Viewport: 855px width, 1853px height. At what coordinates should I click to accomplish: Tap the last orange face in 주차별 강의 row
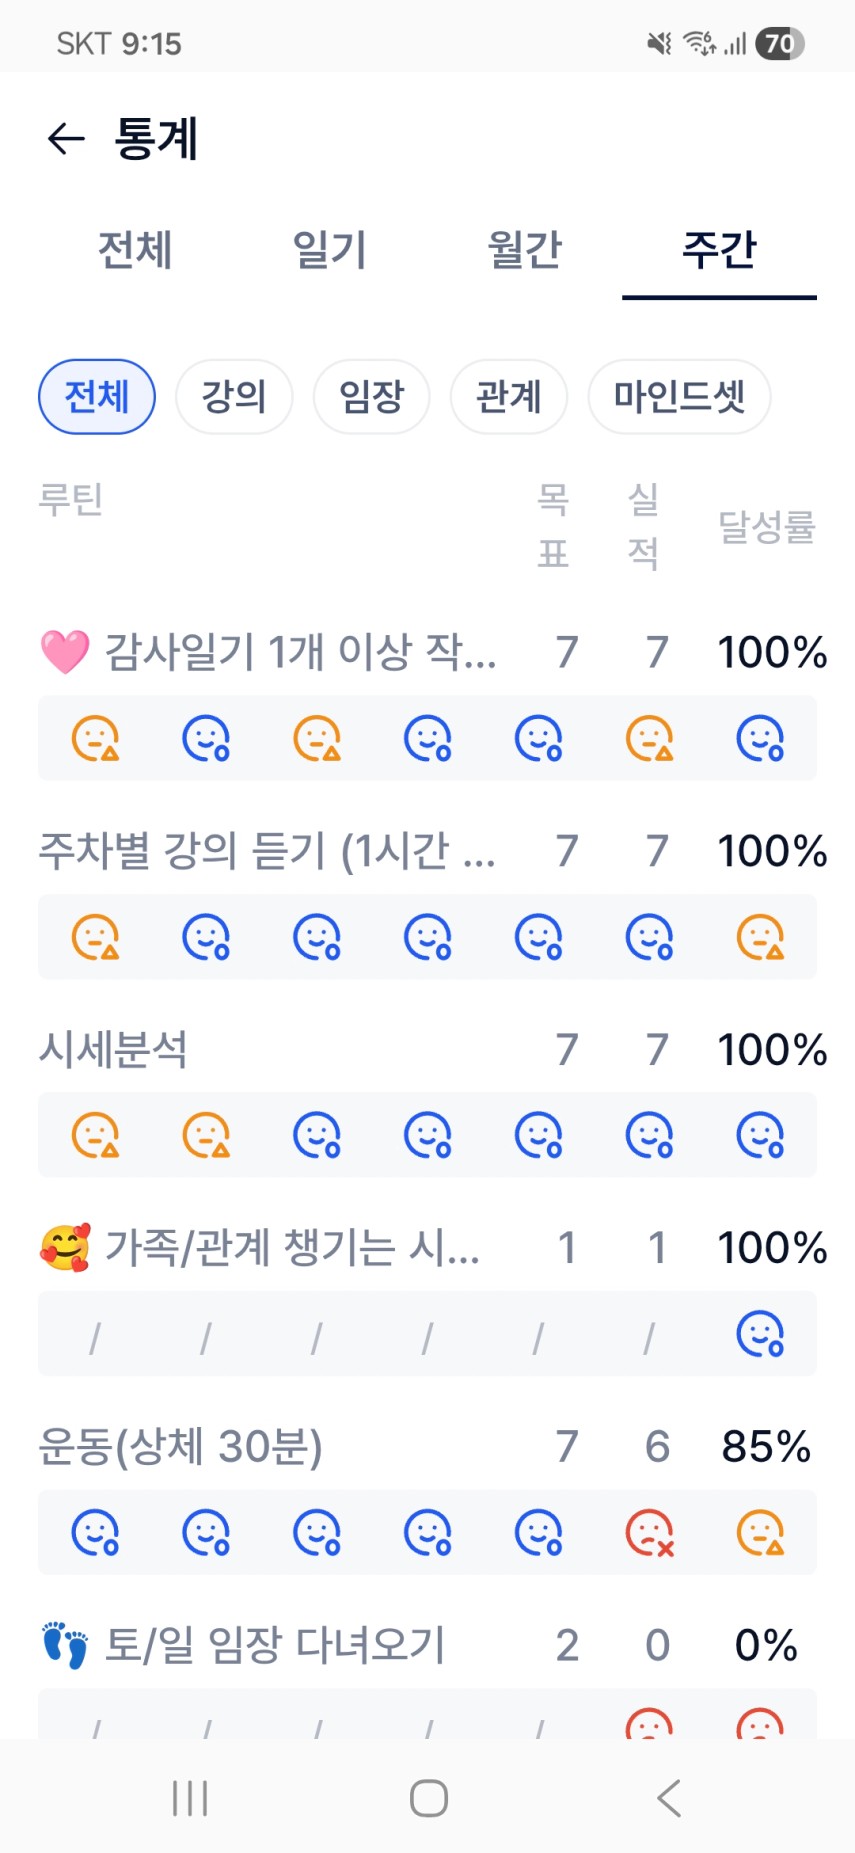point(760,937)
